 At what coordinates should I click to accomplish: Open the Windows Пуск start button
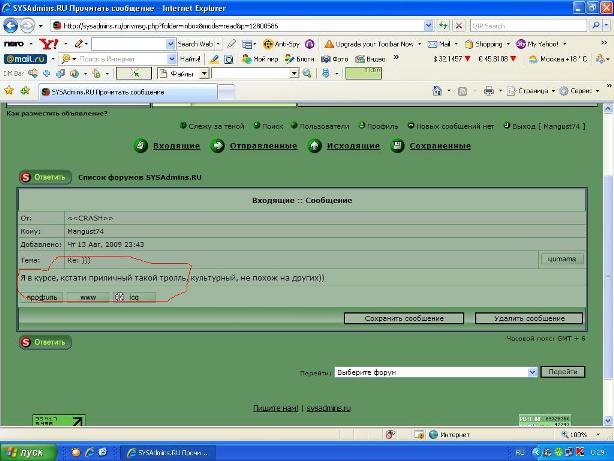click(28, 452)
